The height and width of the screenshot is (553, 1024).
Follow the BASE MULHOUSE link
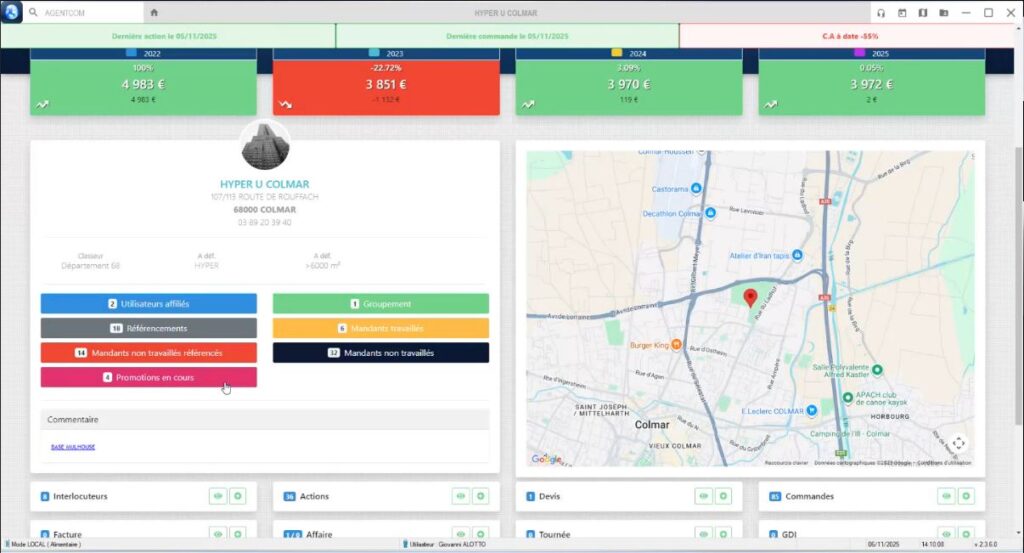point(73,447)
